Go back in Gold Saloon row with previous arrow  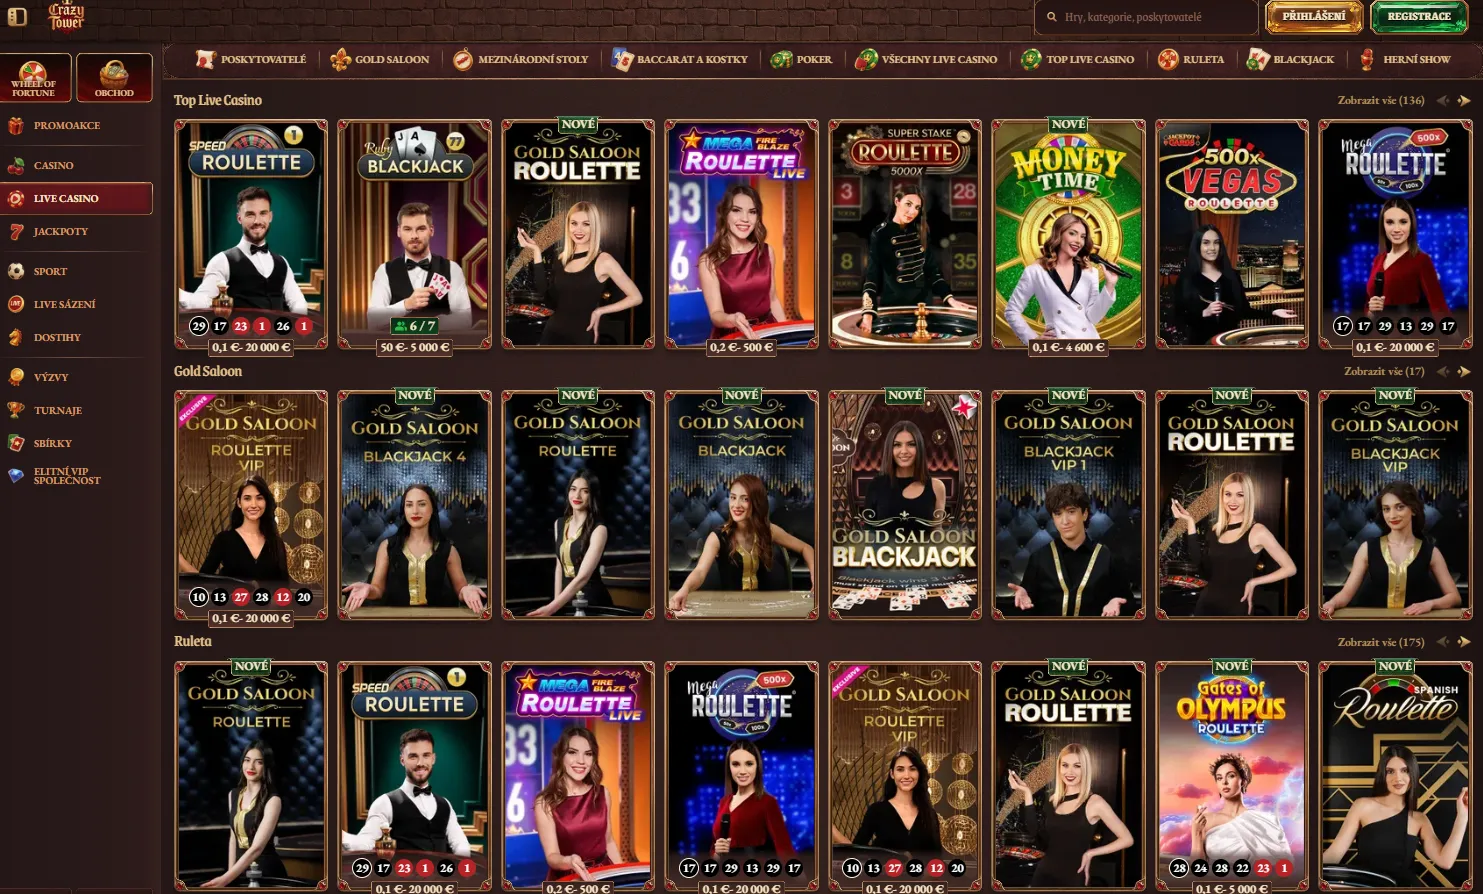(x=1443, y=371)
